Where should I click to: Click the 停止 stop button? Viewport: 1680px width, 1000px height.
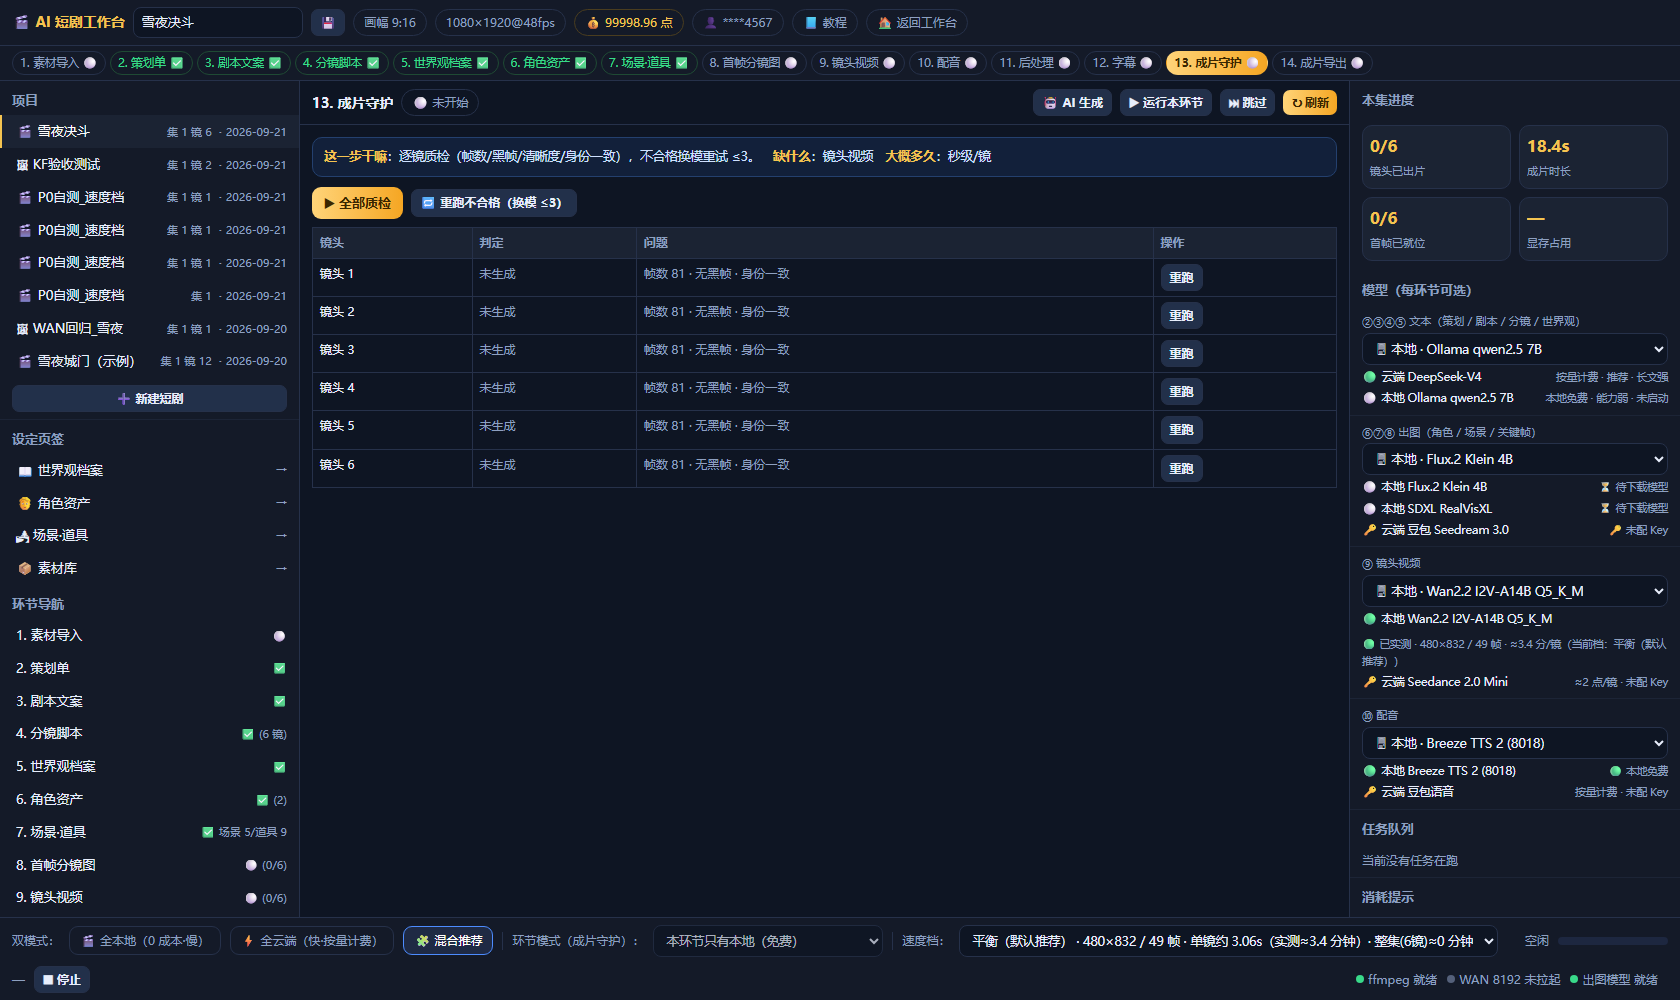point(62,980)
